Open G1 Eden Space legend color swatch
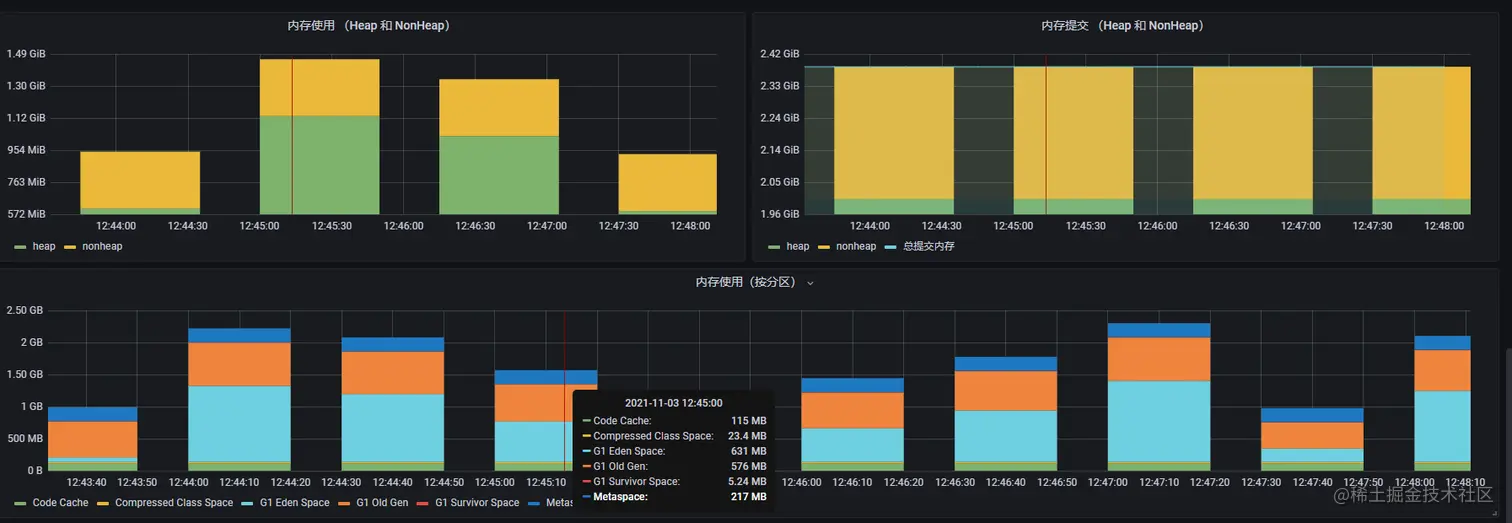This screenshot has width=1512, height=523. pos(247,503)
